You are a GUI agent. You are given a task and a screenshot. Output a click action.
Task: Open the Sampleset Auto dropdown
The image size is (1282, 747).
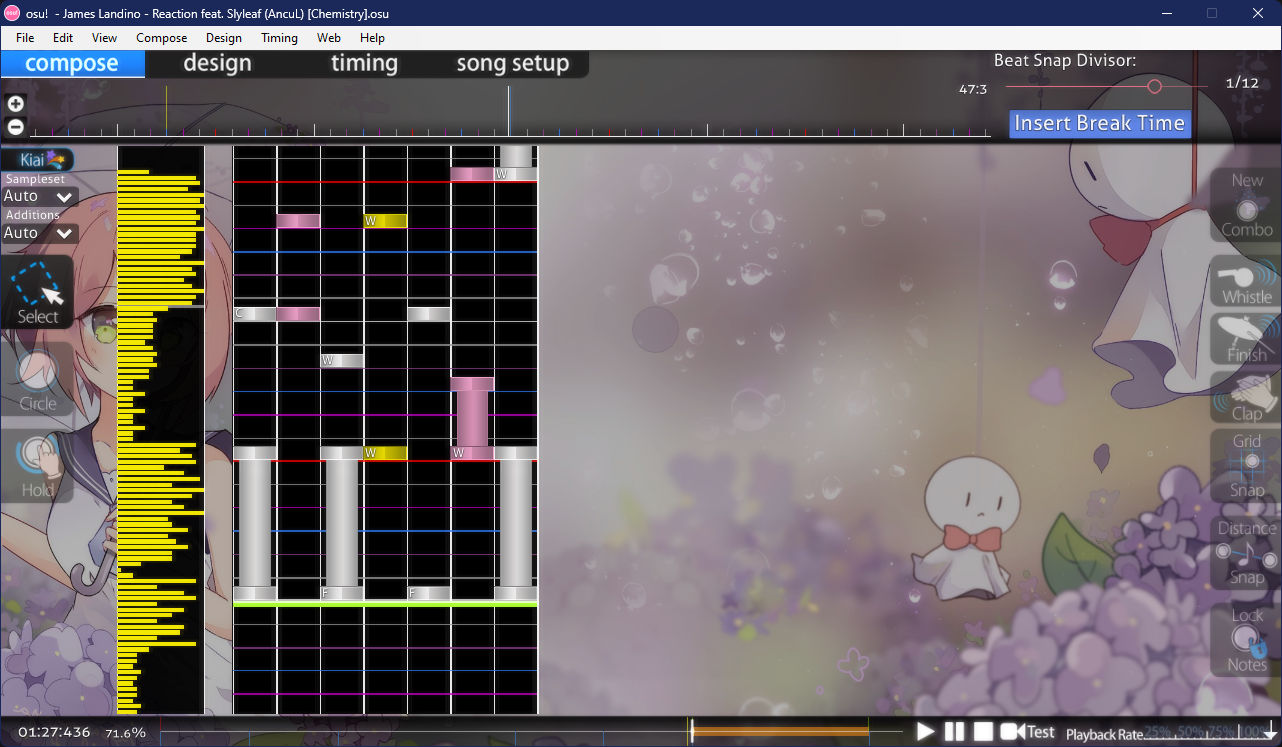(x=40, y=196)
